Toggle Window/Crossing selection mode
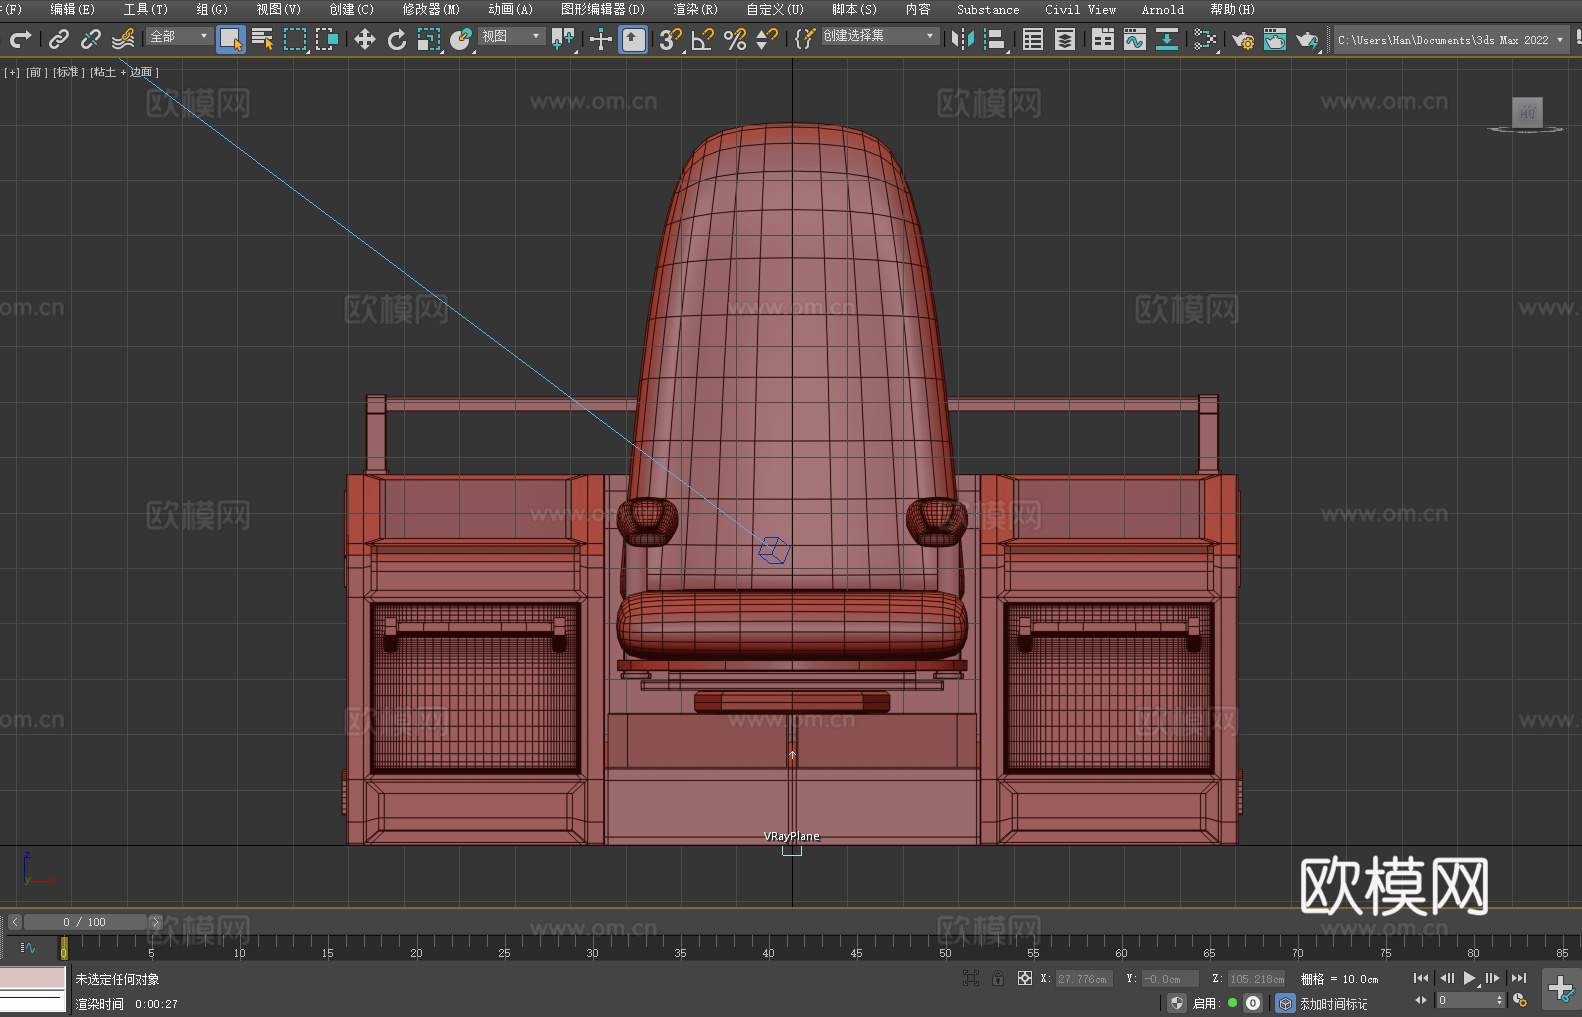This screenshot has height=1017, width=1582. (327, 39)
